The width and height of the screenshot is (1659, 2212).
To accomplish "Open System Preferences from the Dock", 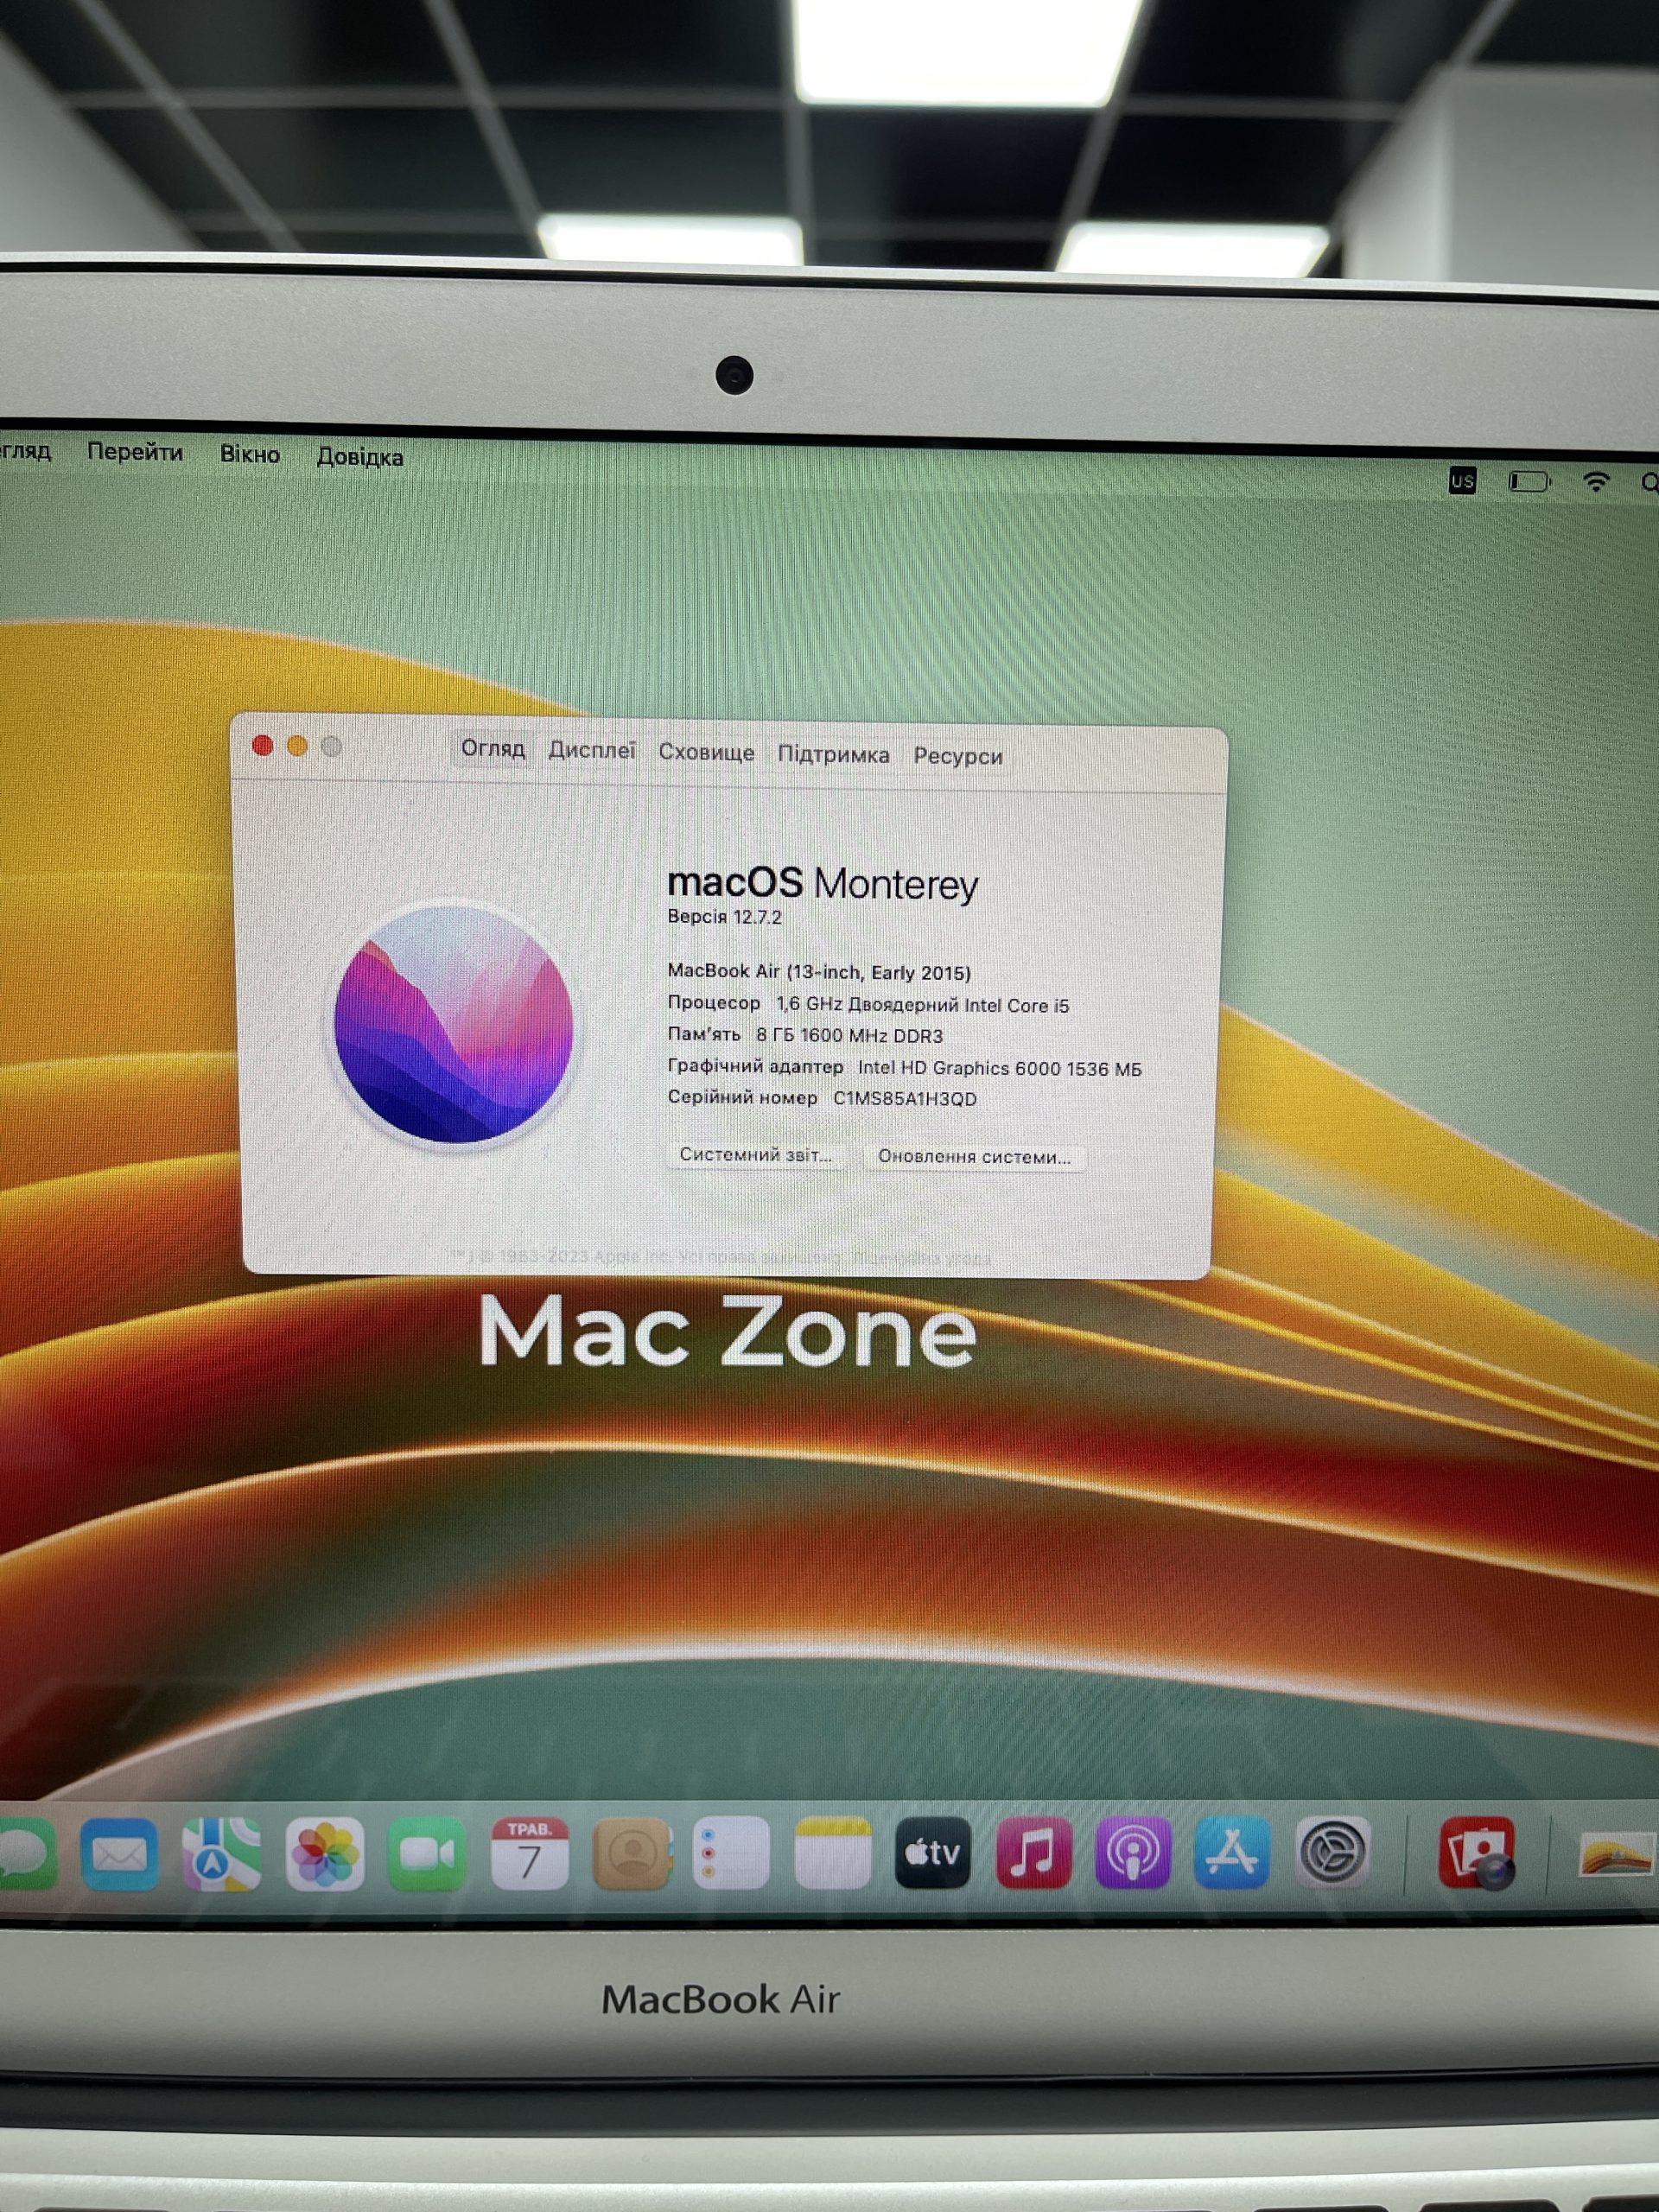I will 1332,1853.
